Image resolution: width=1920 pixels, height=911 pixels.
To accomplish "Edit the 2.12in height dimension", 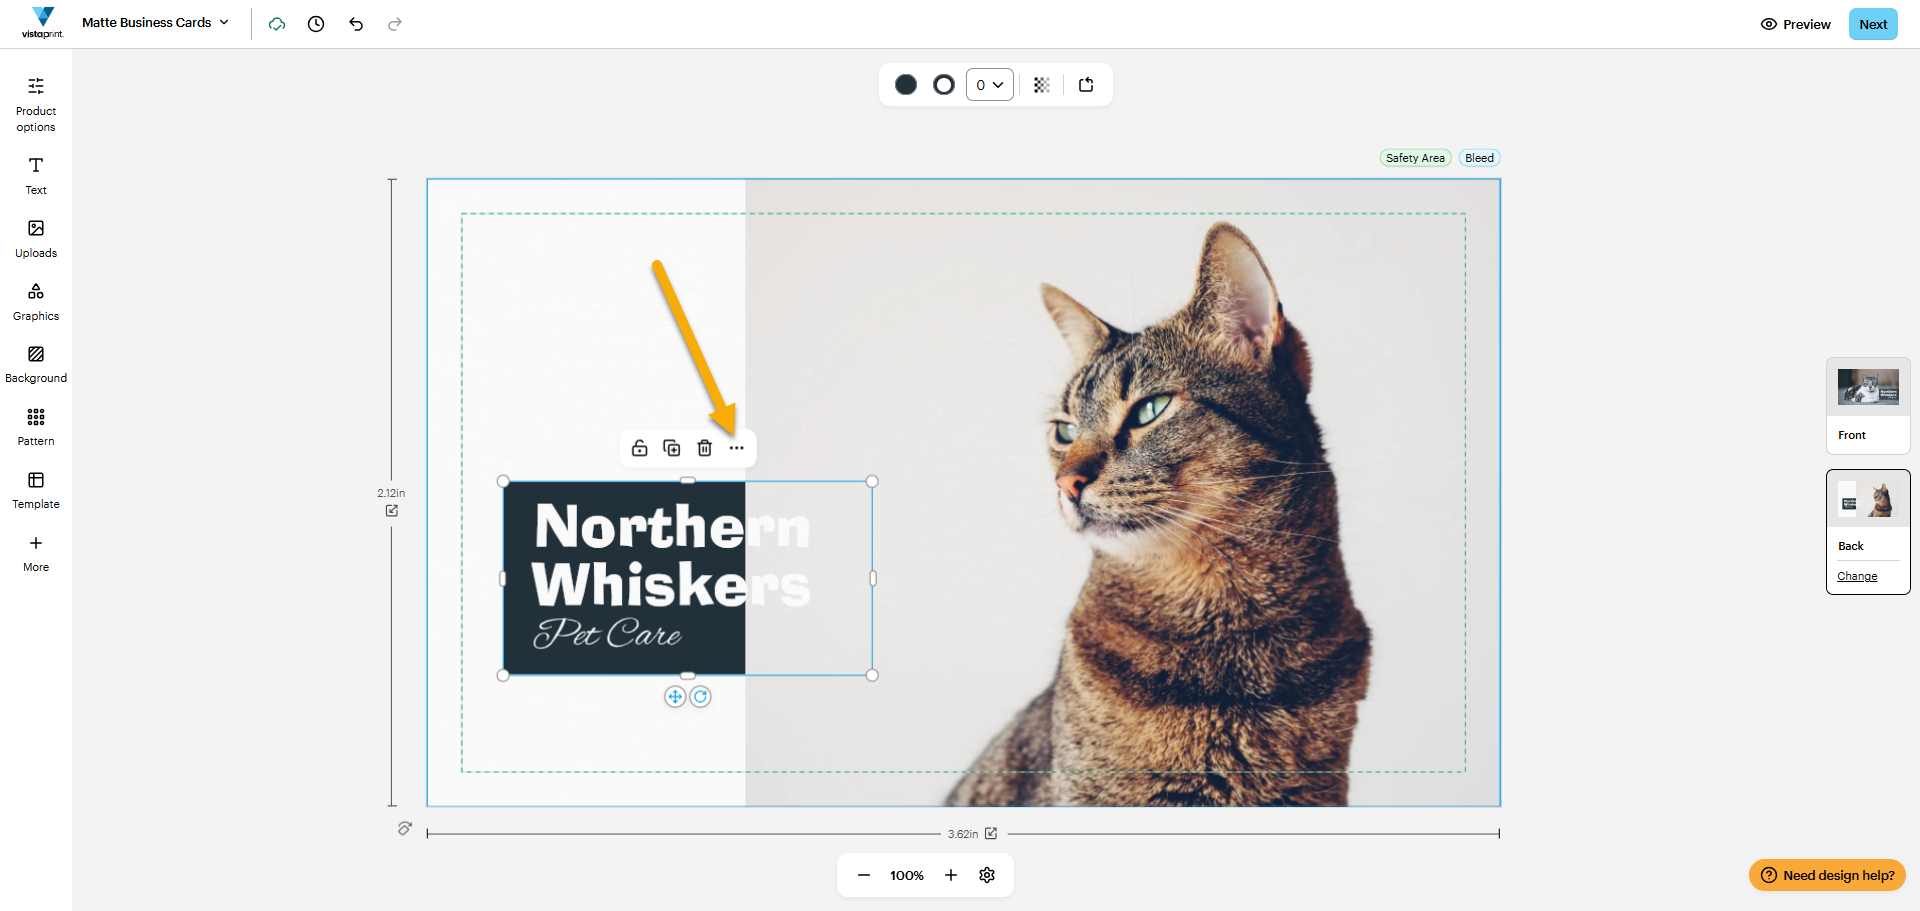I will 392,511.
